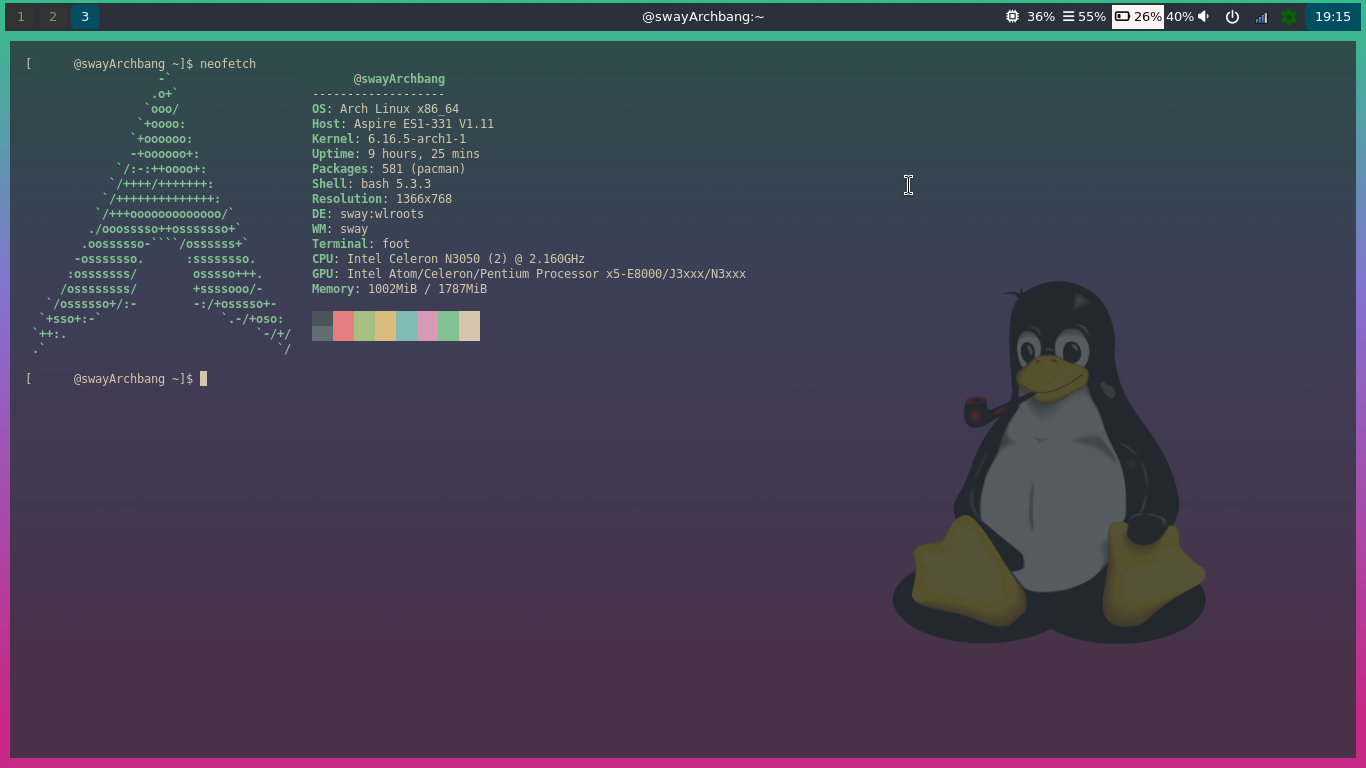Select the active workspace 3 button
Viewport: 1366px width, 768px height.
85,17
